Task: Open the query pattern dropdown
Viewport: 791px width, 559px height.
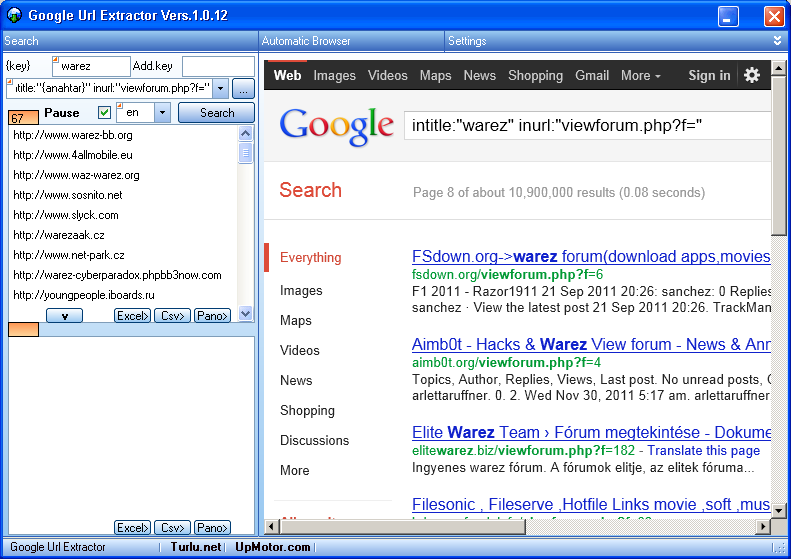Action: (x=220, y=88)
